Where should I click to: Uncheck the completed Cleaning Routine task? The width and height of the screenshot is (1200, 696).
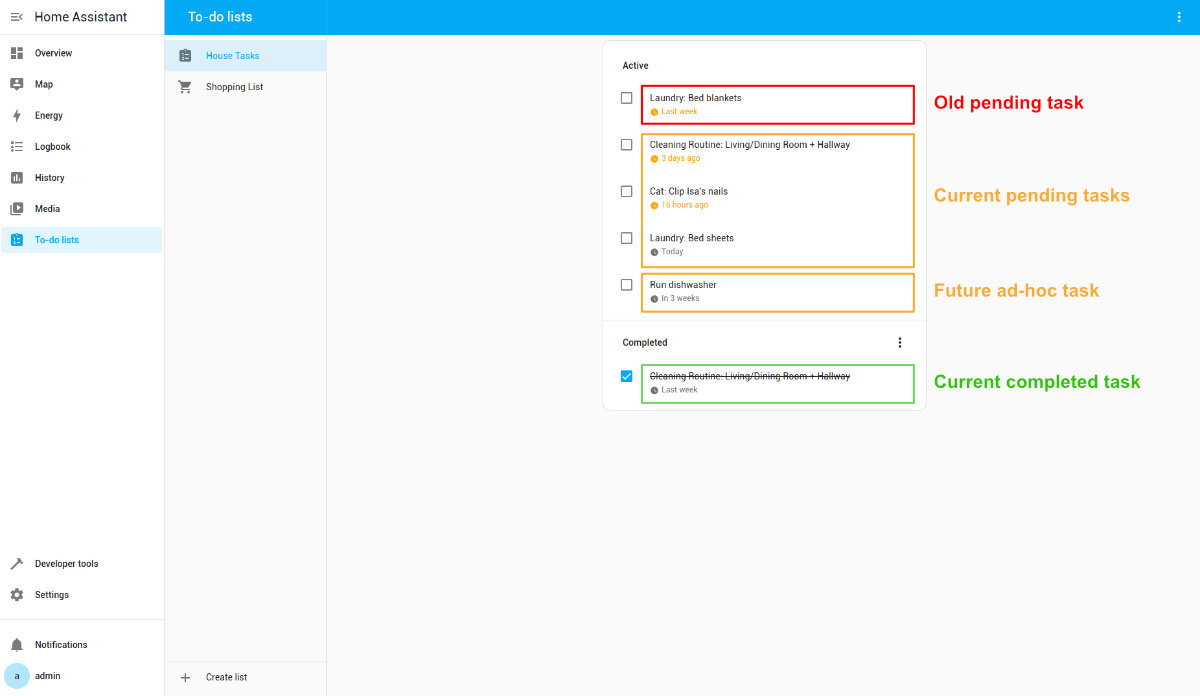(626, 376)
